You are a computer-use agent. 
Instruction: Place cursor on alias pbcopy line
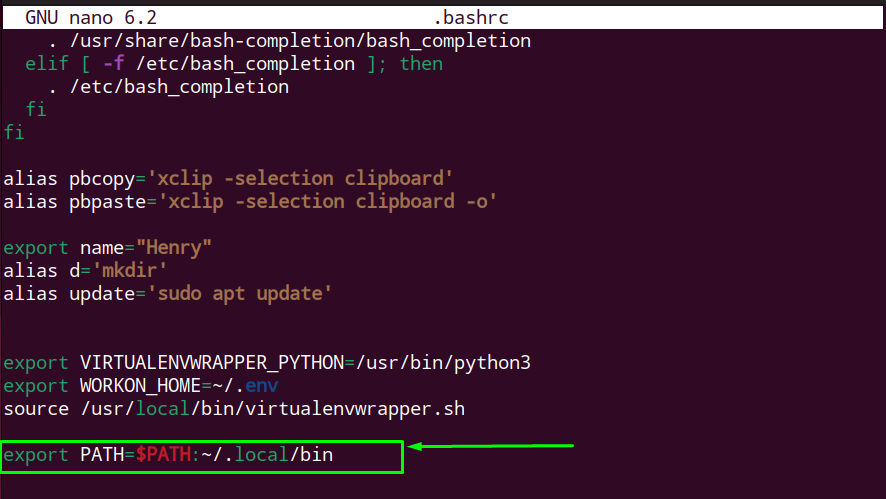(228, 179)
